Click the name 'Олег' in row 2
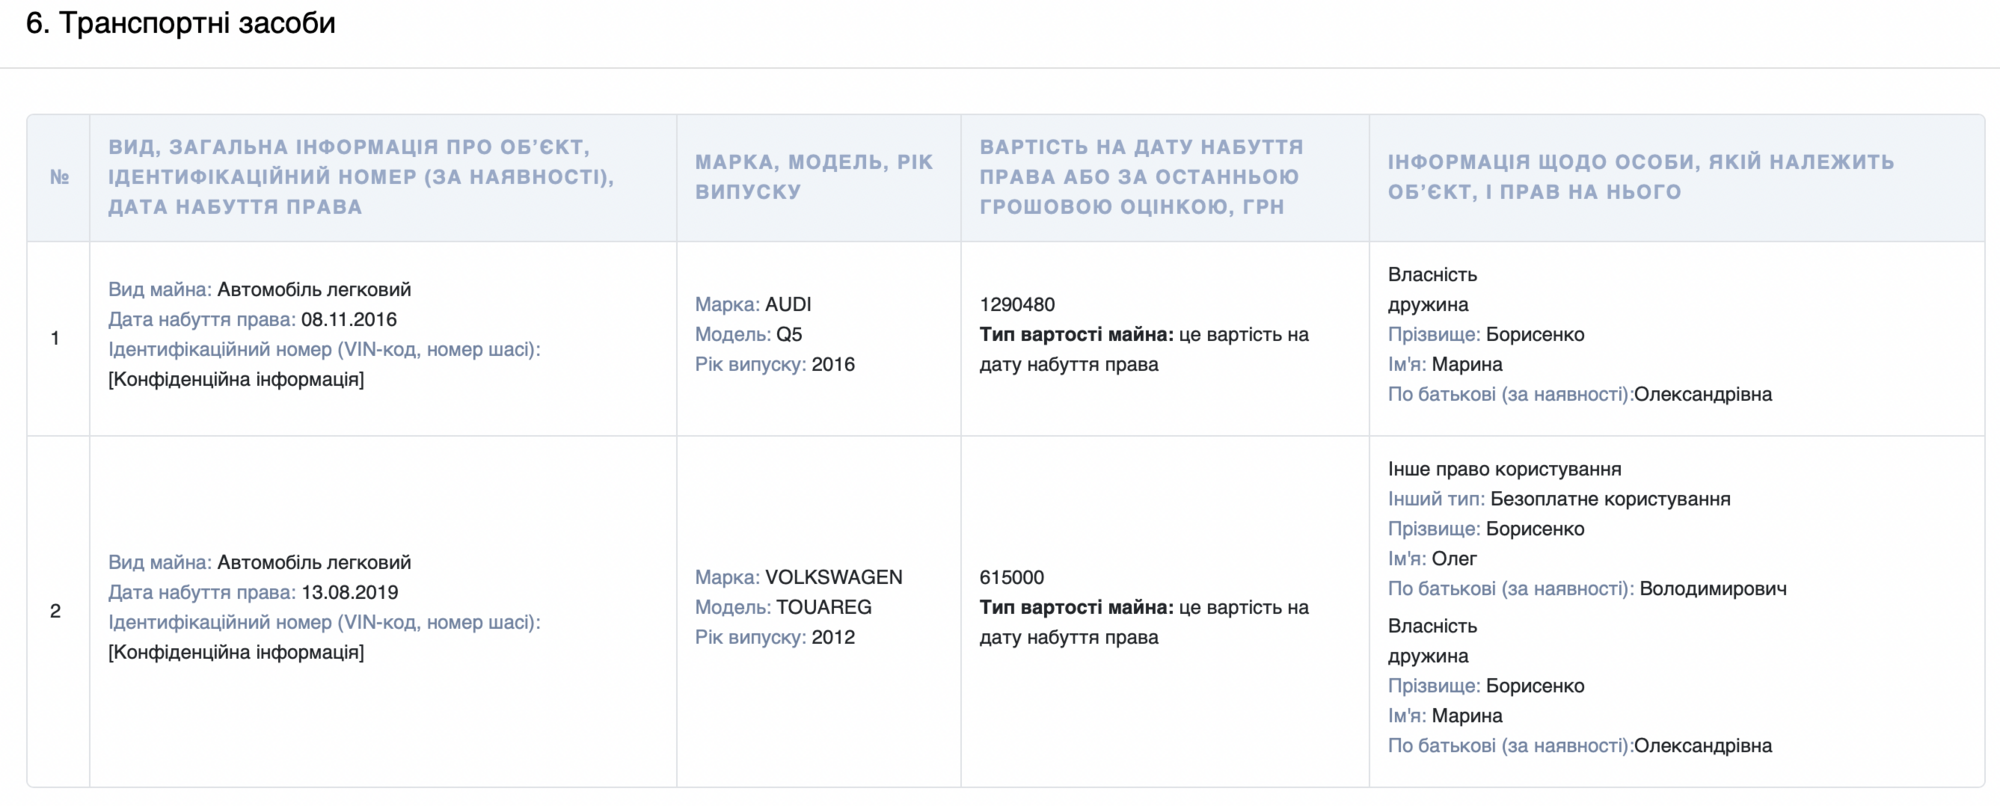Screen dimensions: 2000x806 [1454, 559]
